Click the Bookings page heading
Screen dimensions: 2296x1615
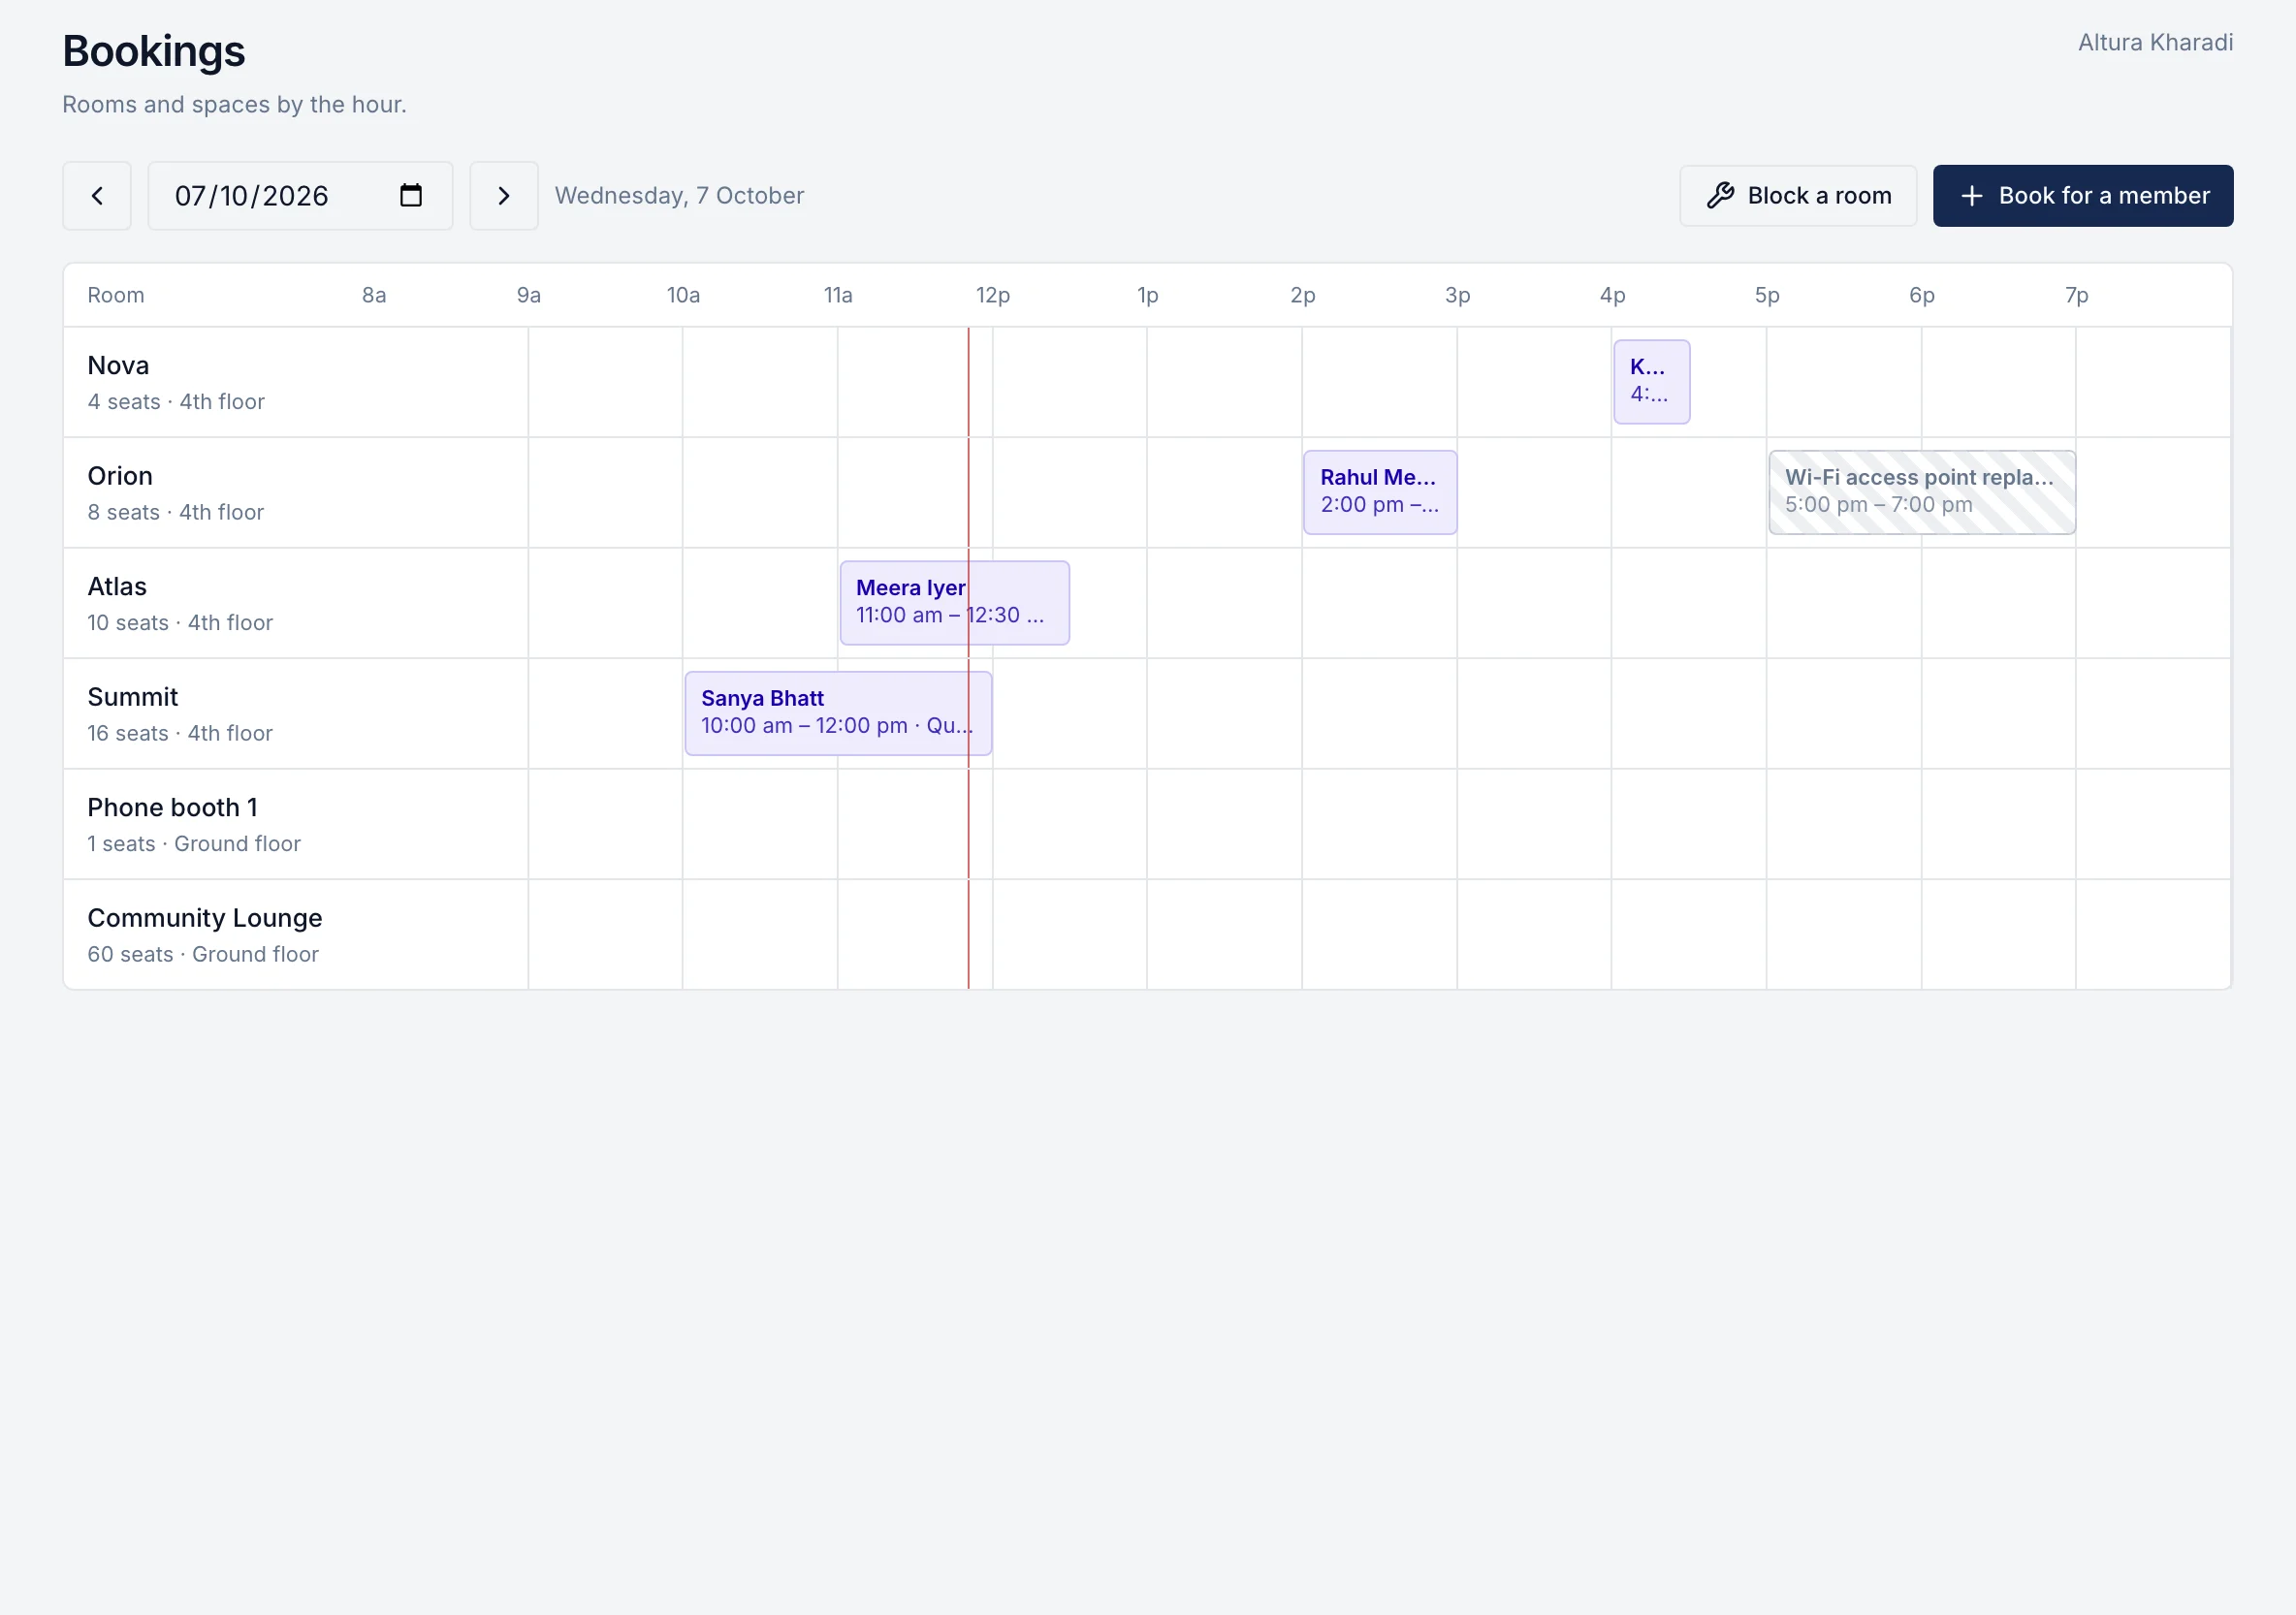(154, 51)
